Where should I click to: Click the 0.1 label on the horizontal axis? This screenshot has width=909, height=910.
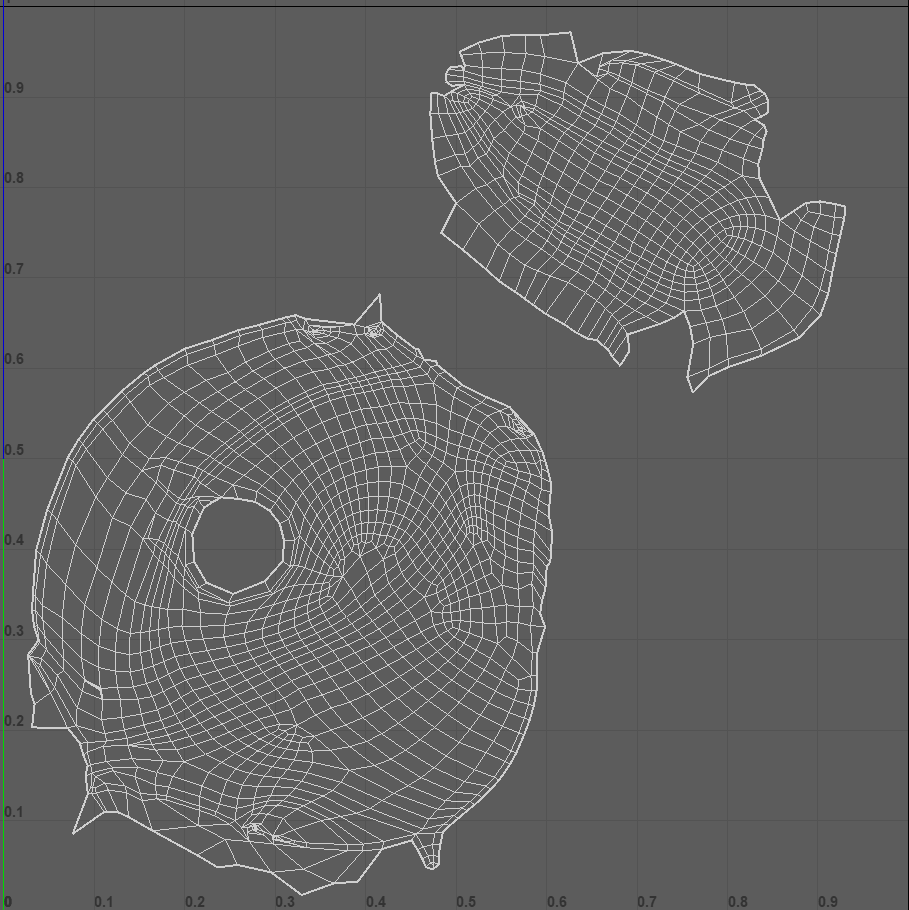point(104,901)
